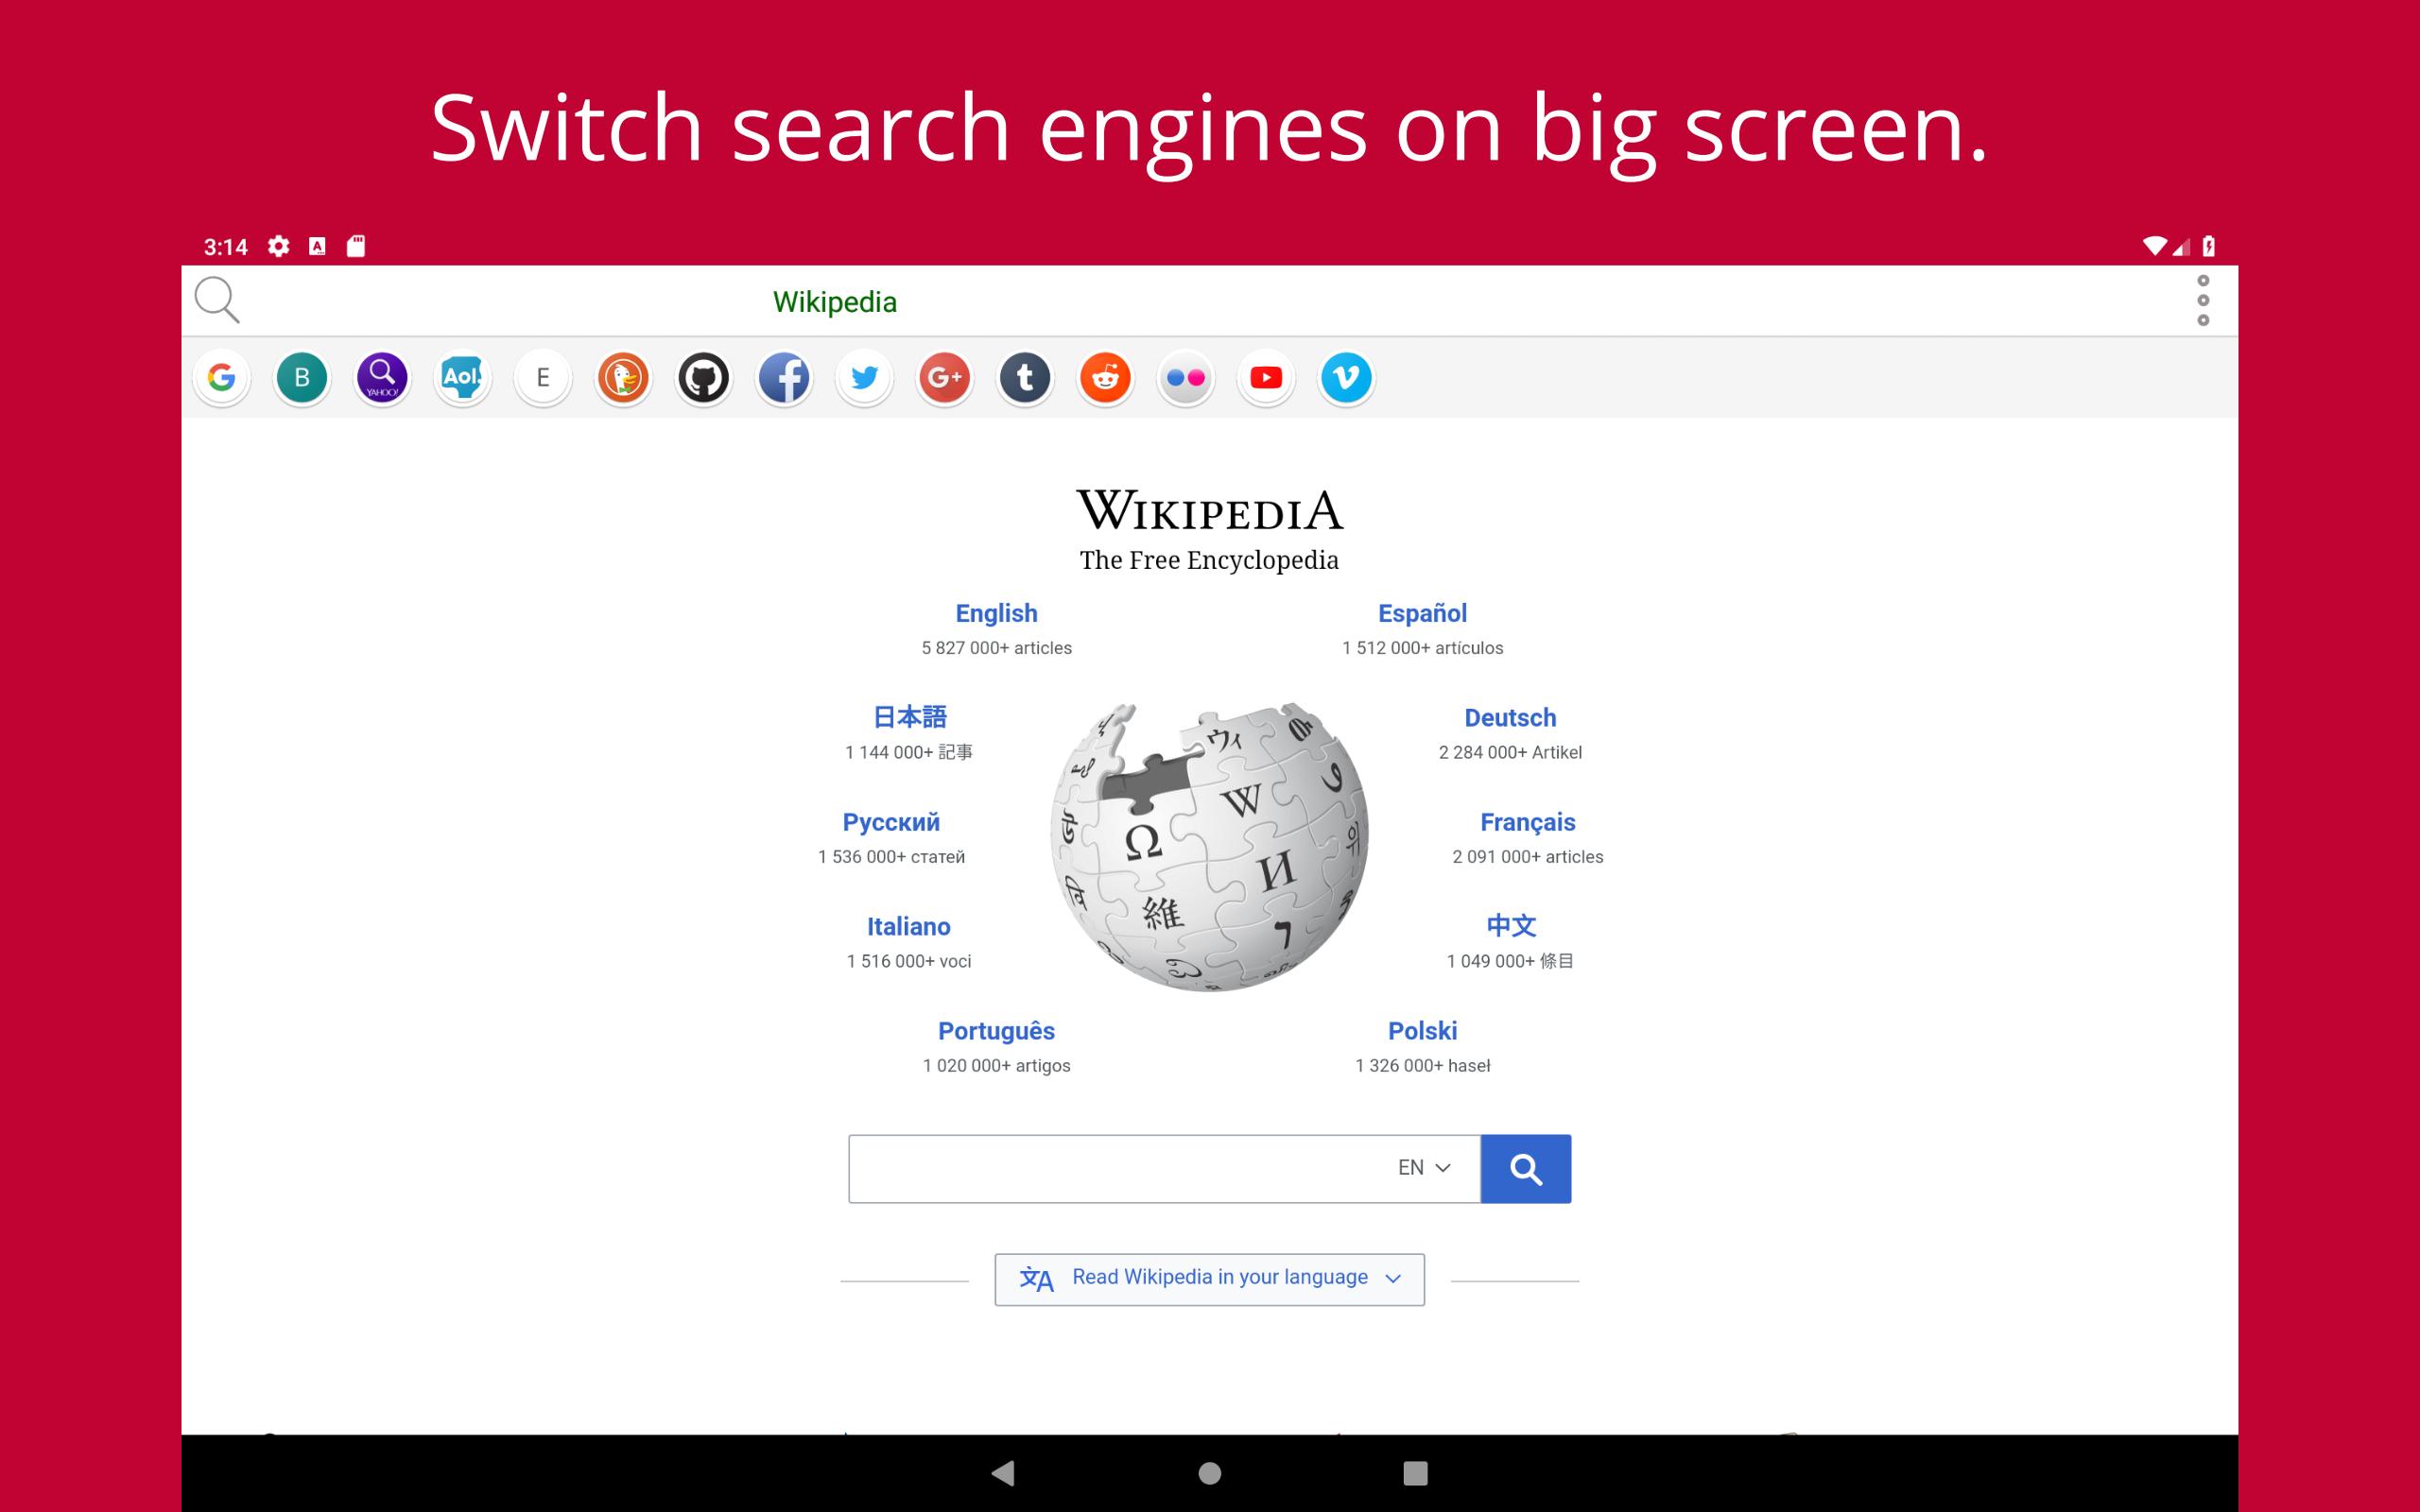Open the Русский Wikipedia link
Screen dimensions: 2420x1512
[x=891, y=822]
